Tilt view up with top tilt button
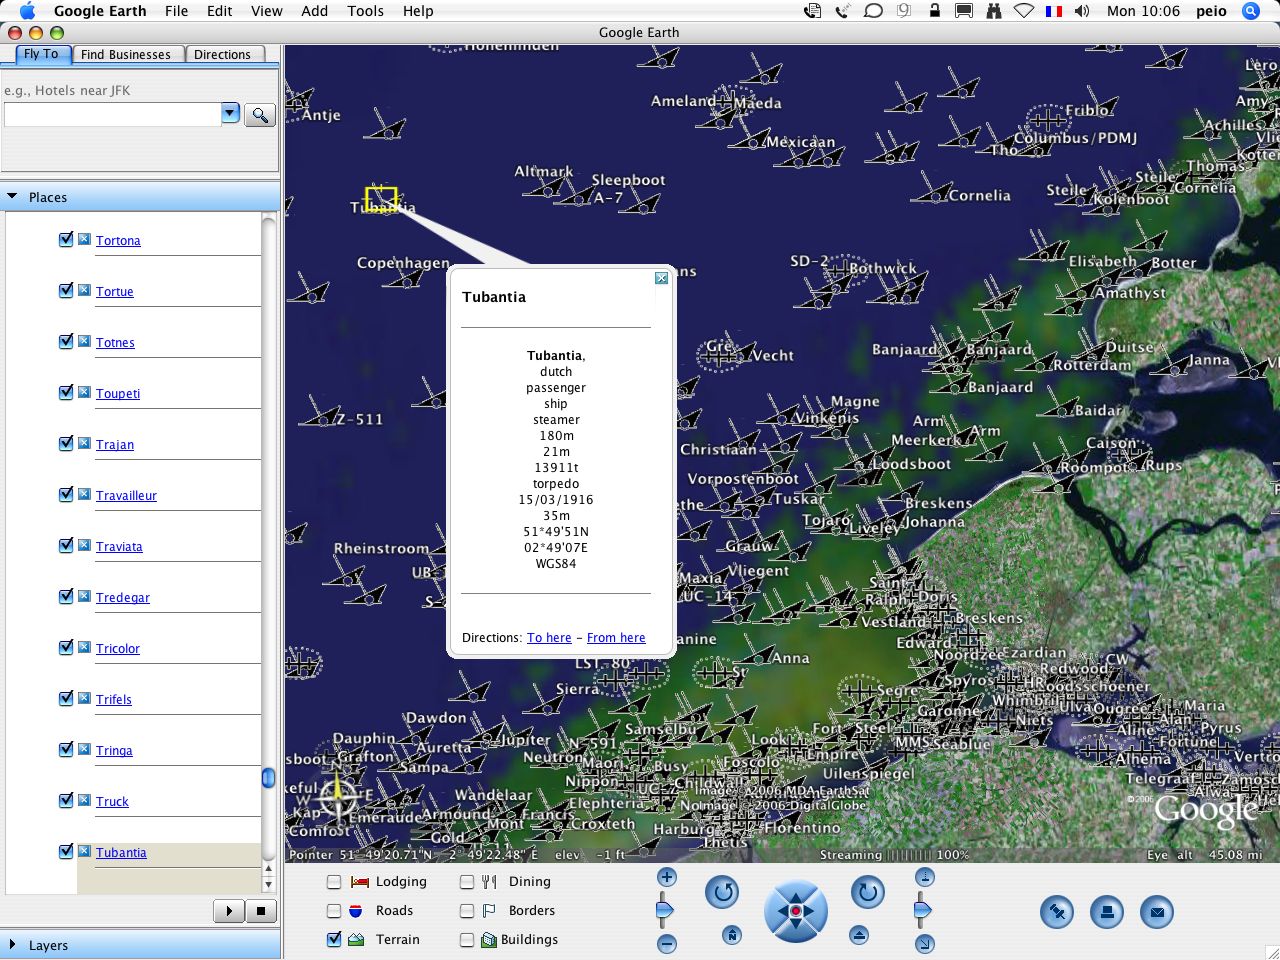Viewport: 1280px width, 960px height. [x=925, y=877]
